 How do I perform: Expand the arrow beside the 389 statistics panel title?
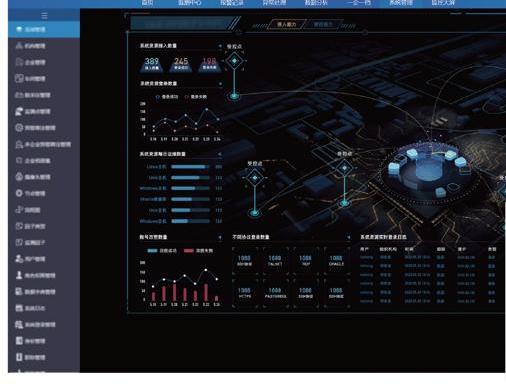point(220,46)
